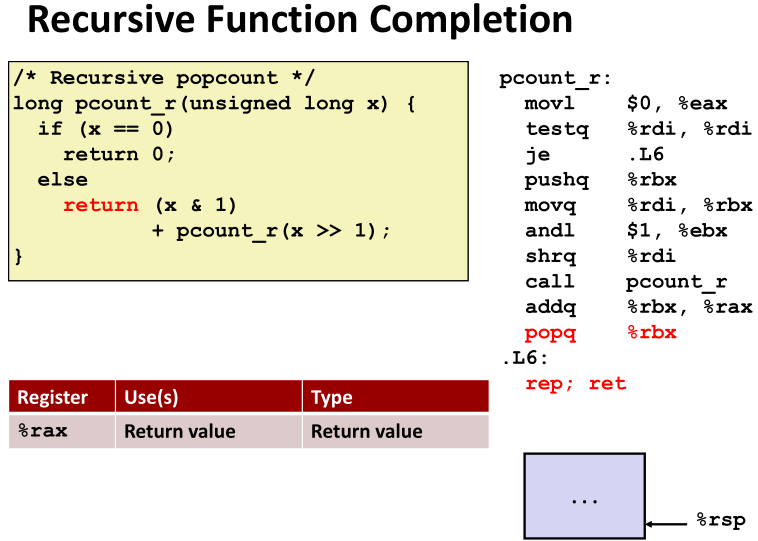
Task: Click the "addq %rbx, %rax" instruction
Action: click(639, 307)
